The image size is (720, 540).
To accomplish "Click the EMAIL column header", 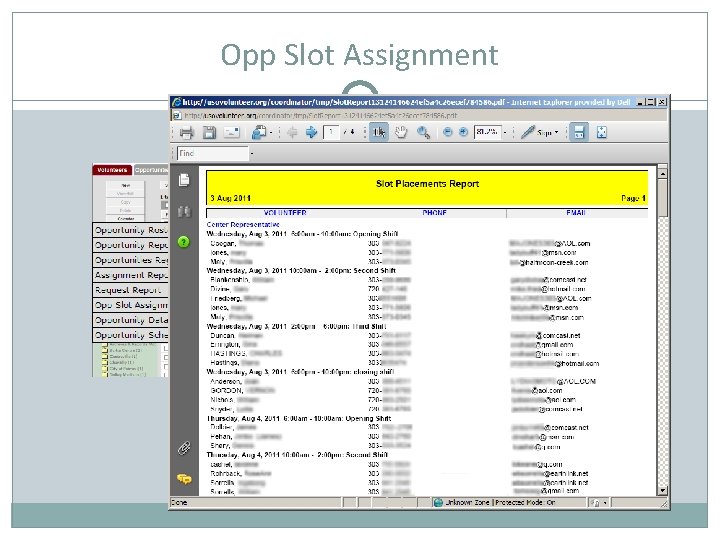I will click(576, 213).
